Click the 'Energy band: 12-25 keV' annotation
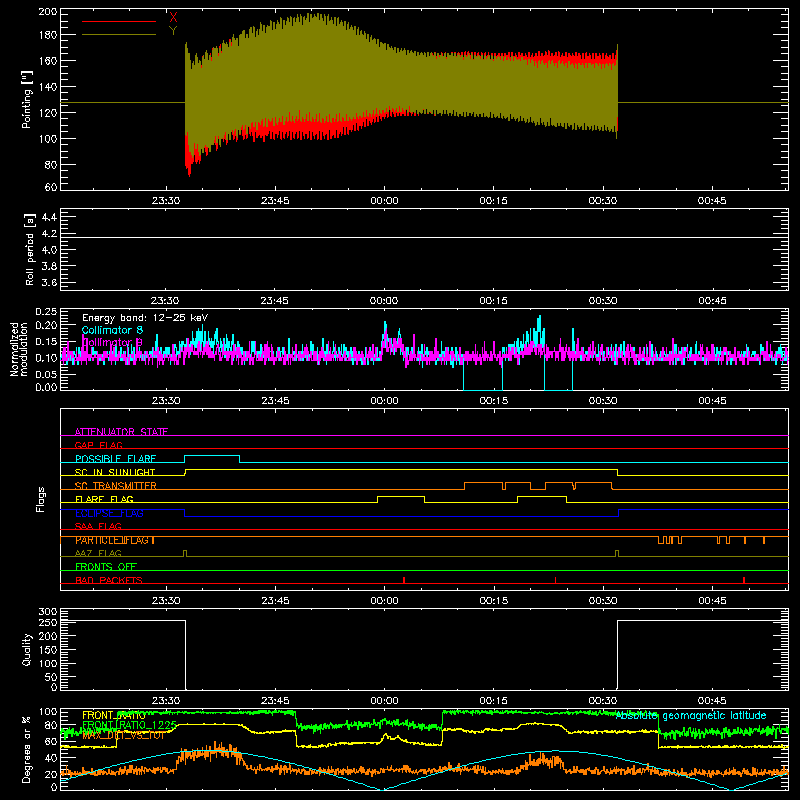800x800 pixels. point(145,318)
